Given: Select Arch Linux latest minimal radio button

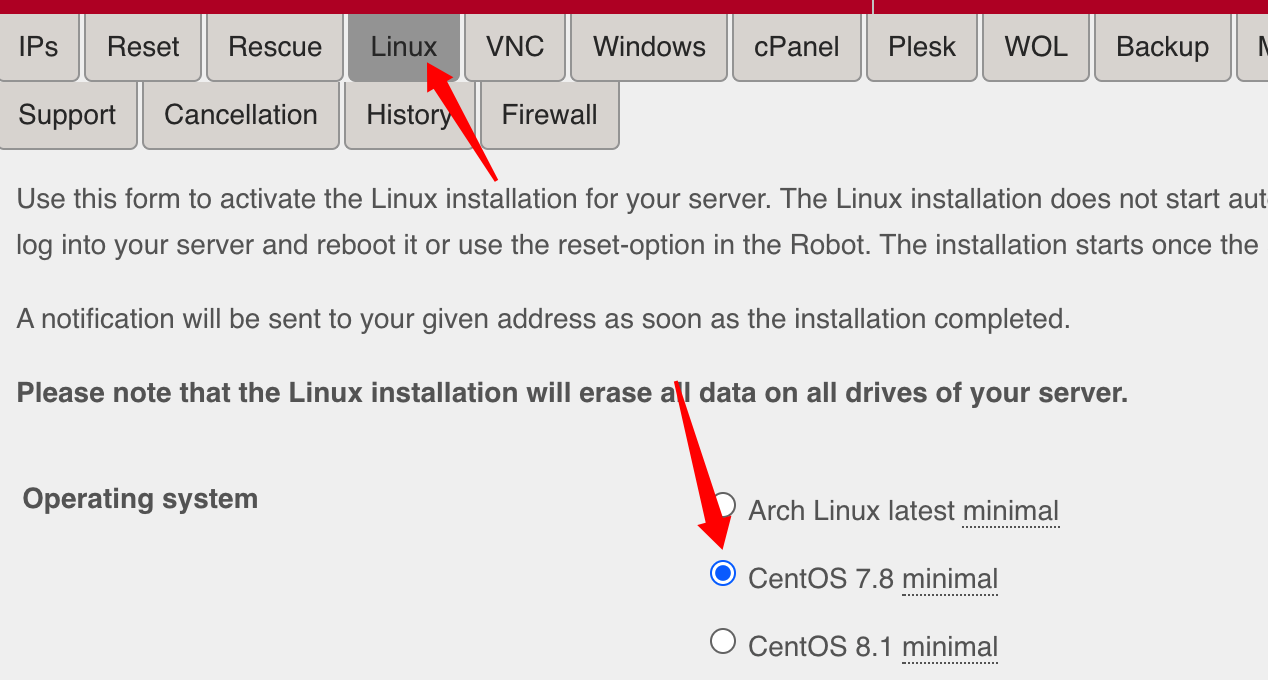Looking at the screenshot, I should 724,506.
